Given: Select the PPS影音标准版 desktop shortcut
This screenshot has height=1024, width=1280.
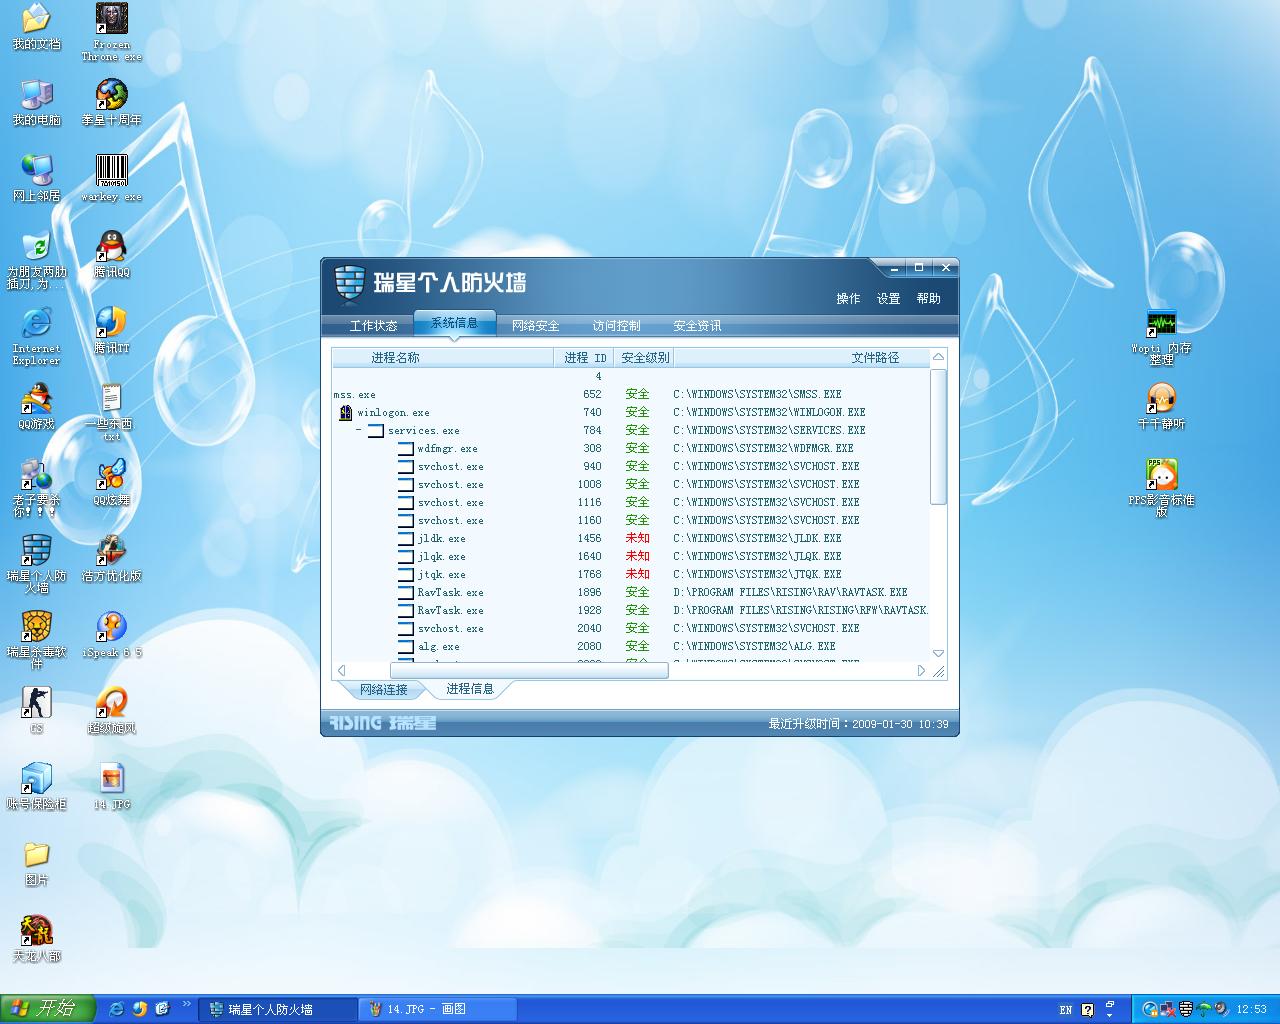Looking at the screenshot, I should 1161,489.
